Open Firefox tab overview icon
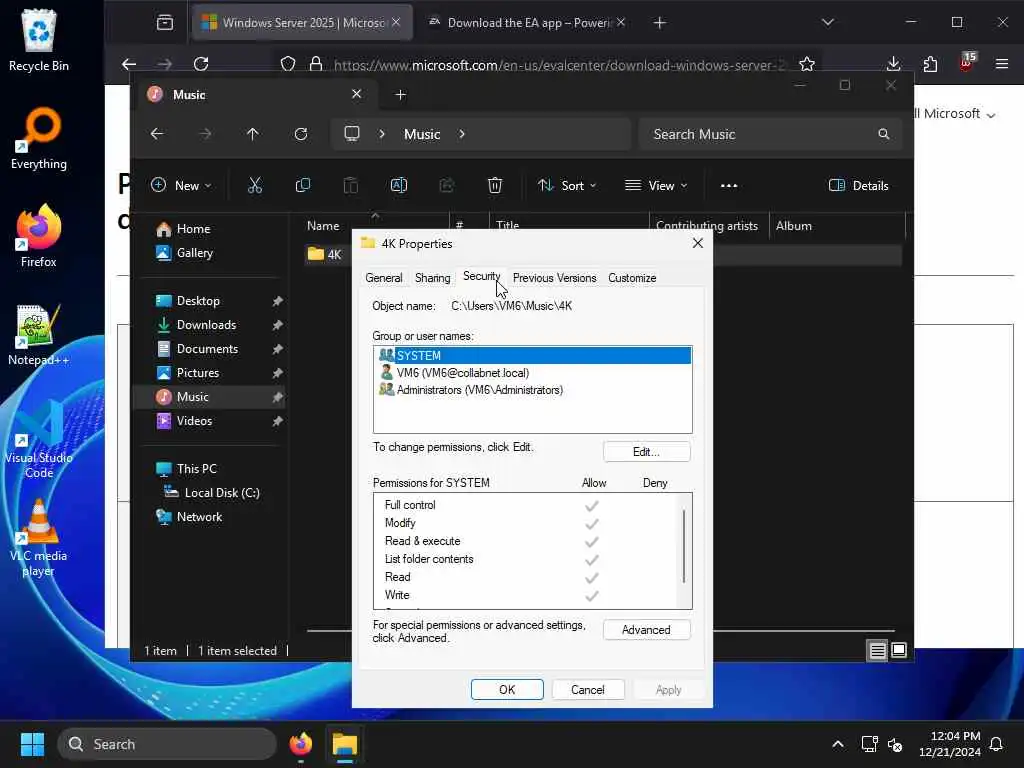 pyautogui.click(x=165, y=23)
